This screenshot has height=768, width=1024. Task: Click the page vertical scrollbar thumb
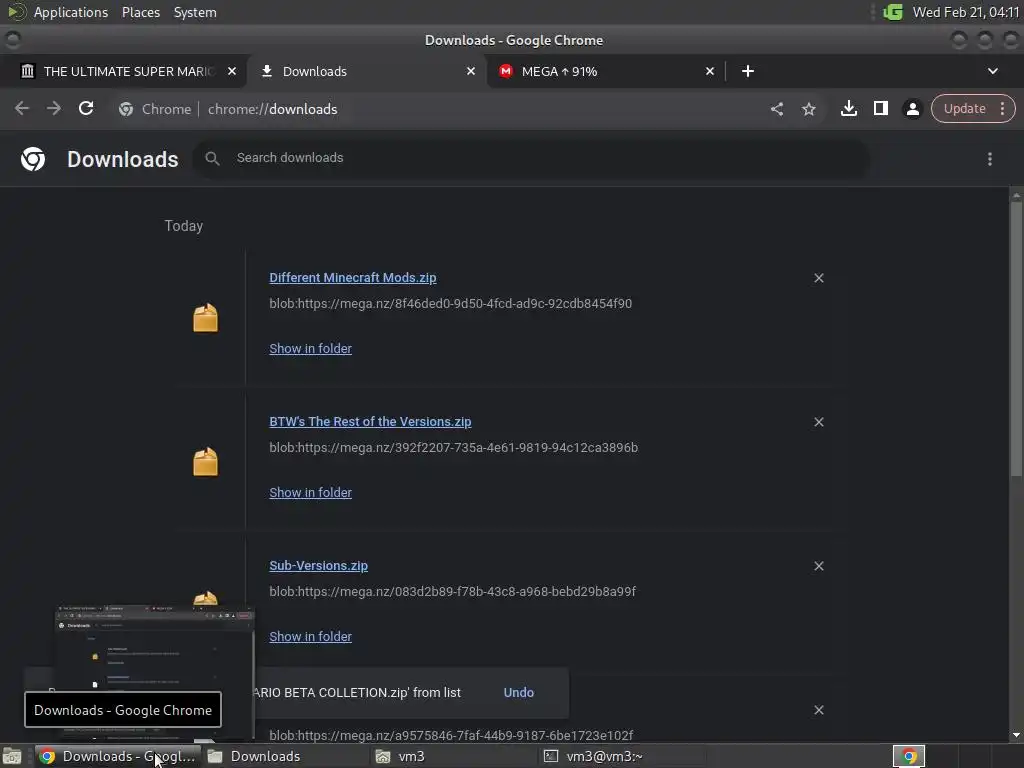tap(1016, 340)
